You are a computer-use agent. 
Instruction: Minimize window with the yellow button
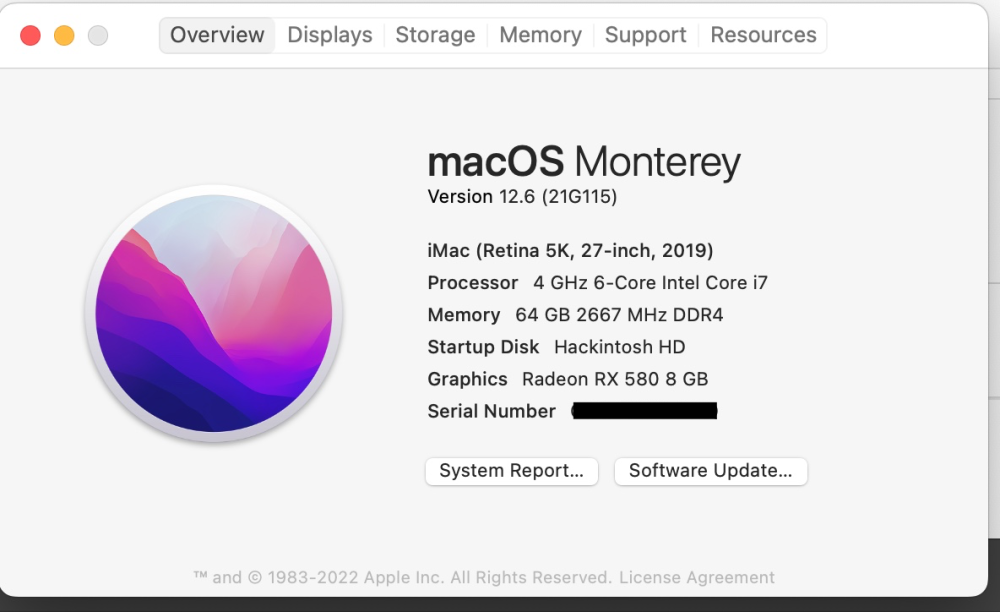pyautogui.click(x=64, y=36)
